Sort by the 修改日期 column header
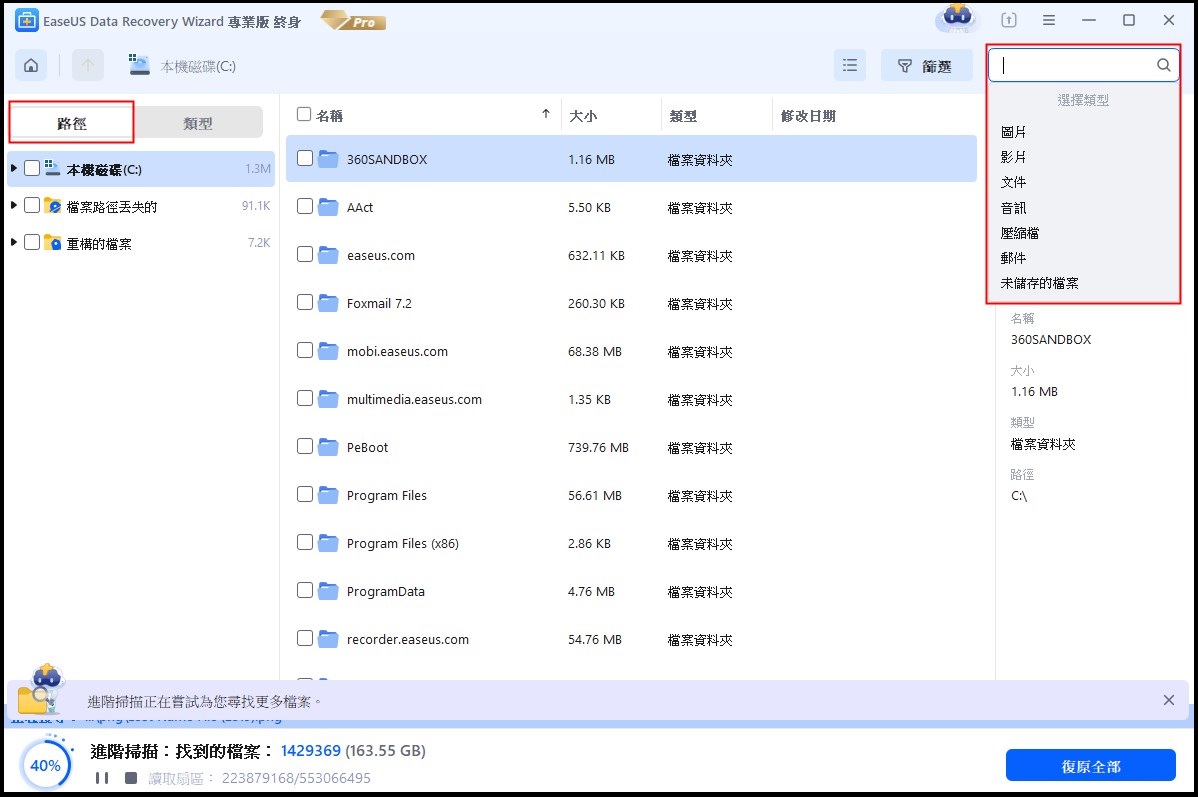This screenshot has height=797, width=1198. point(808,116)
